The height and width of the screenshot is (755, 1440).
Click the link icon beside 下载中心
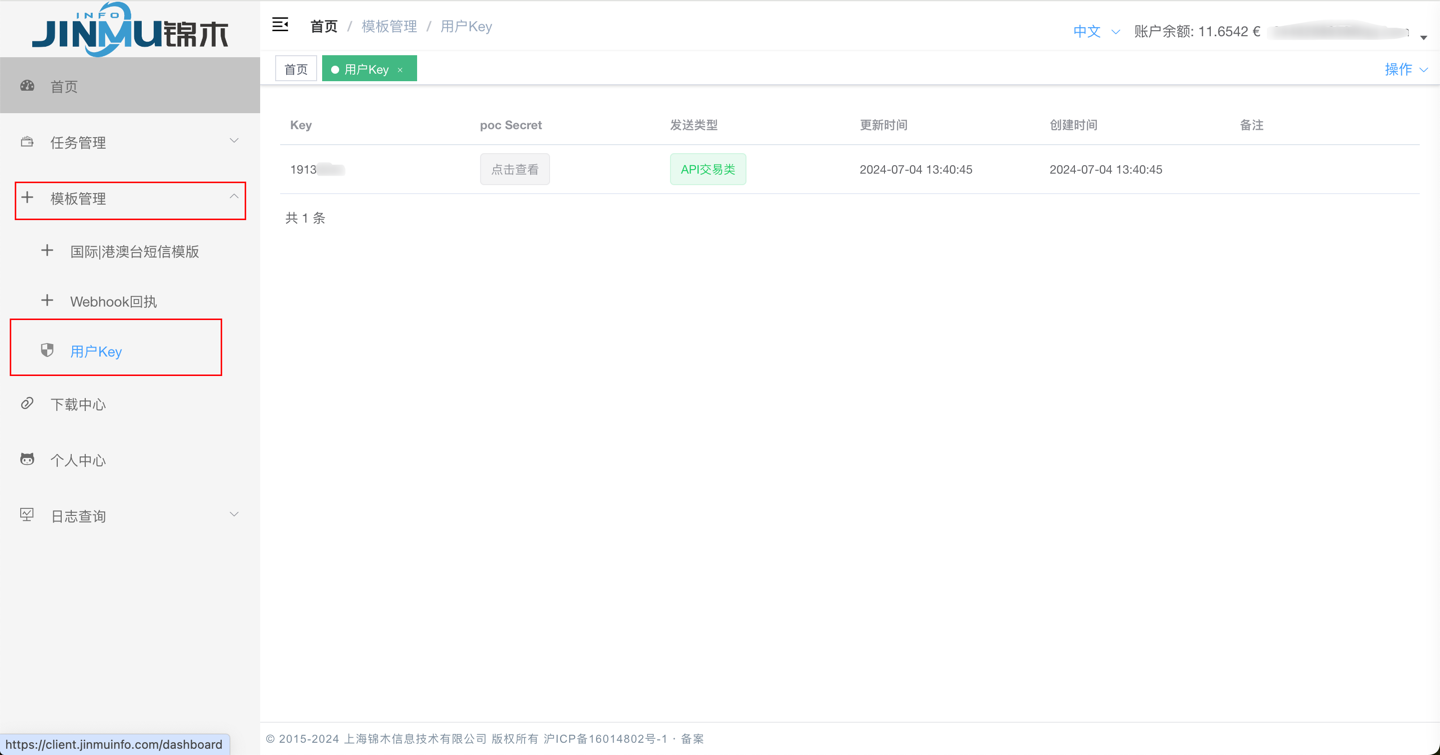pyautogui.click(x=28, y=404)
